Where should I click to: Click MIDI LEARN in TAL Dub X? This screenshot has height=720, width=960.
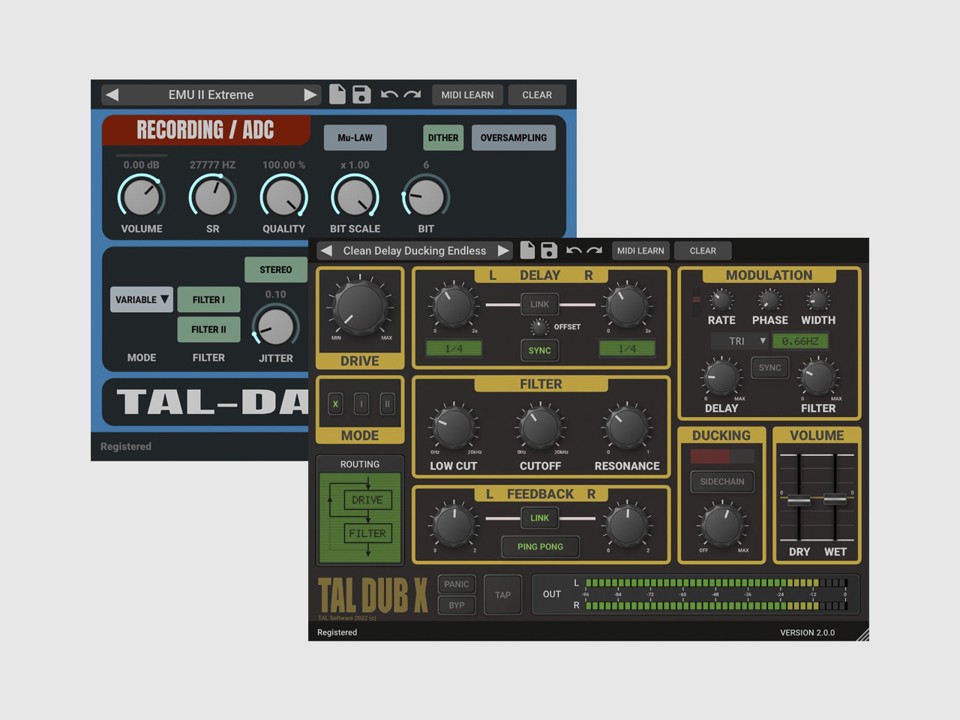(x=640, y=250)
